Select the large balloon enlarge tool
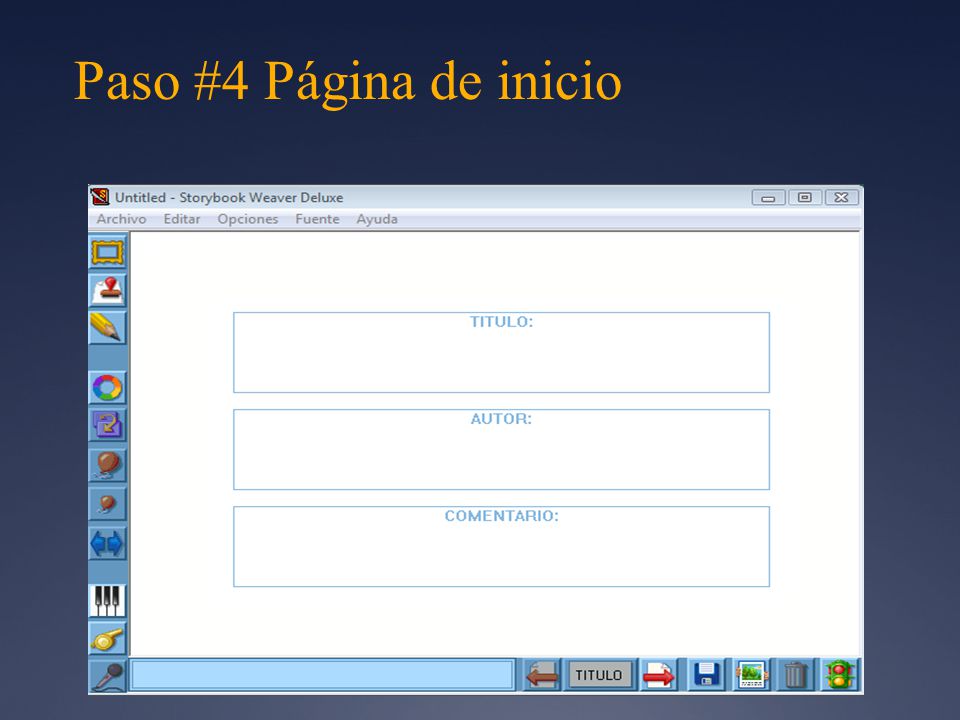 click(108, 465)
